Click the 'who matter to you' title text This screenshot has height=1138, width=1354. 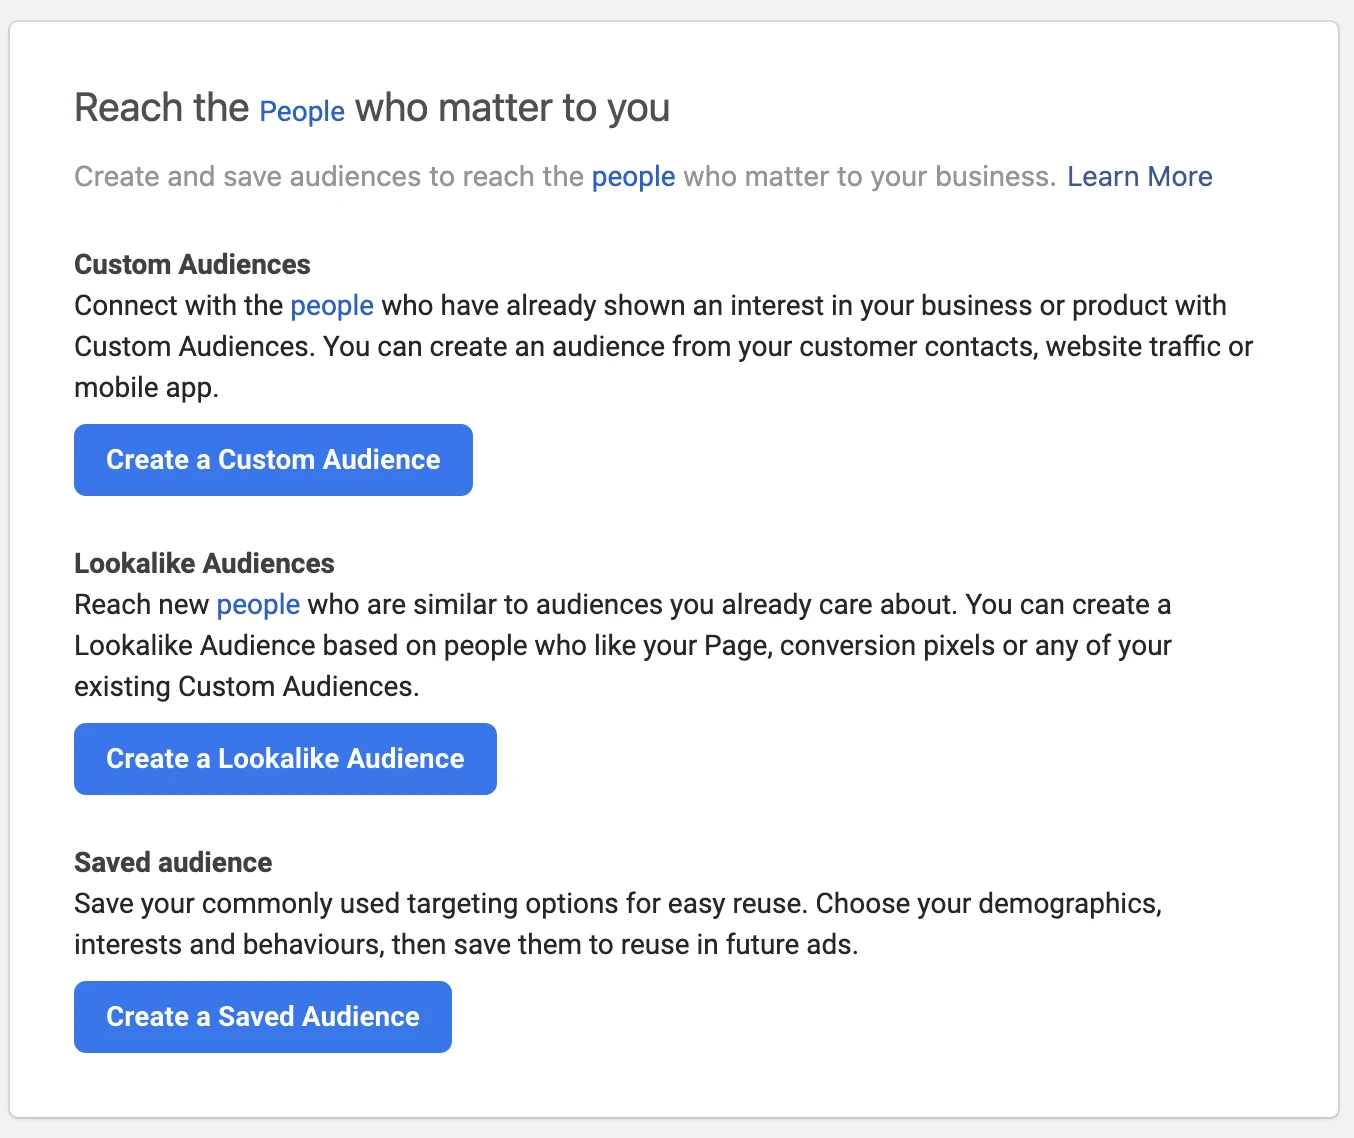coord(512,108)
